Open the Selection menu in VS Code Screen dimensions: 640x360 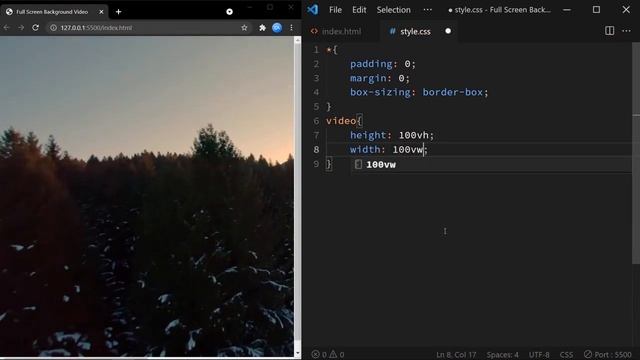click(x=393, y=10)
